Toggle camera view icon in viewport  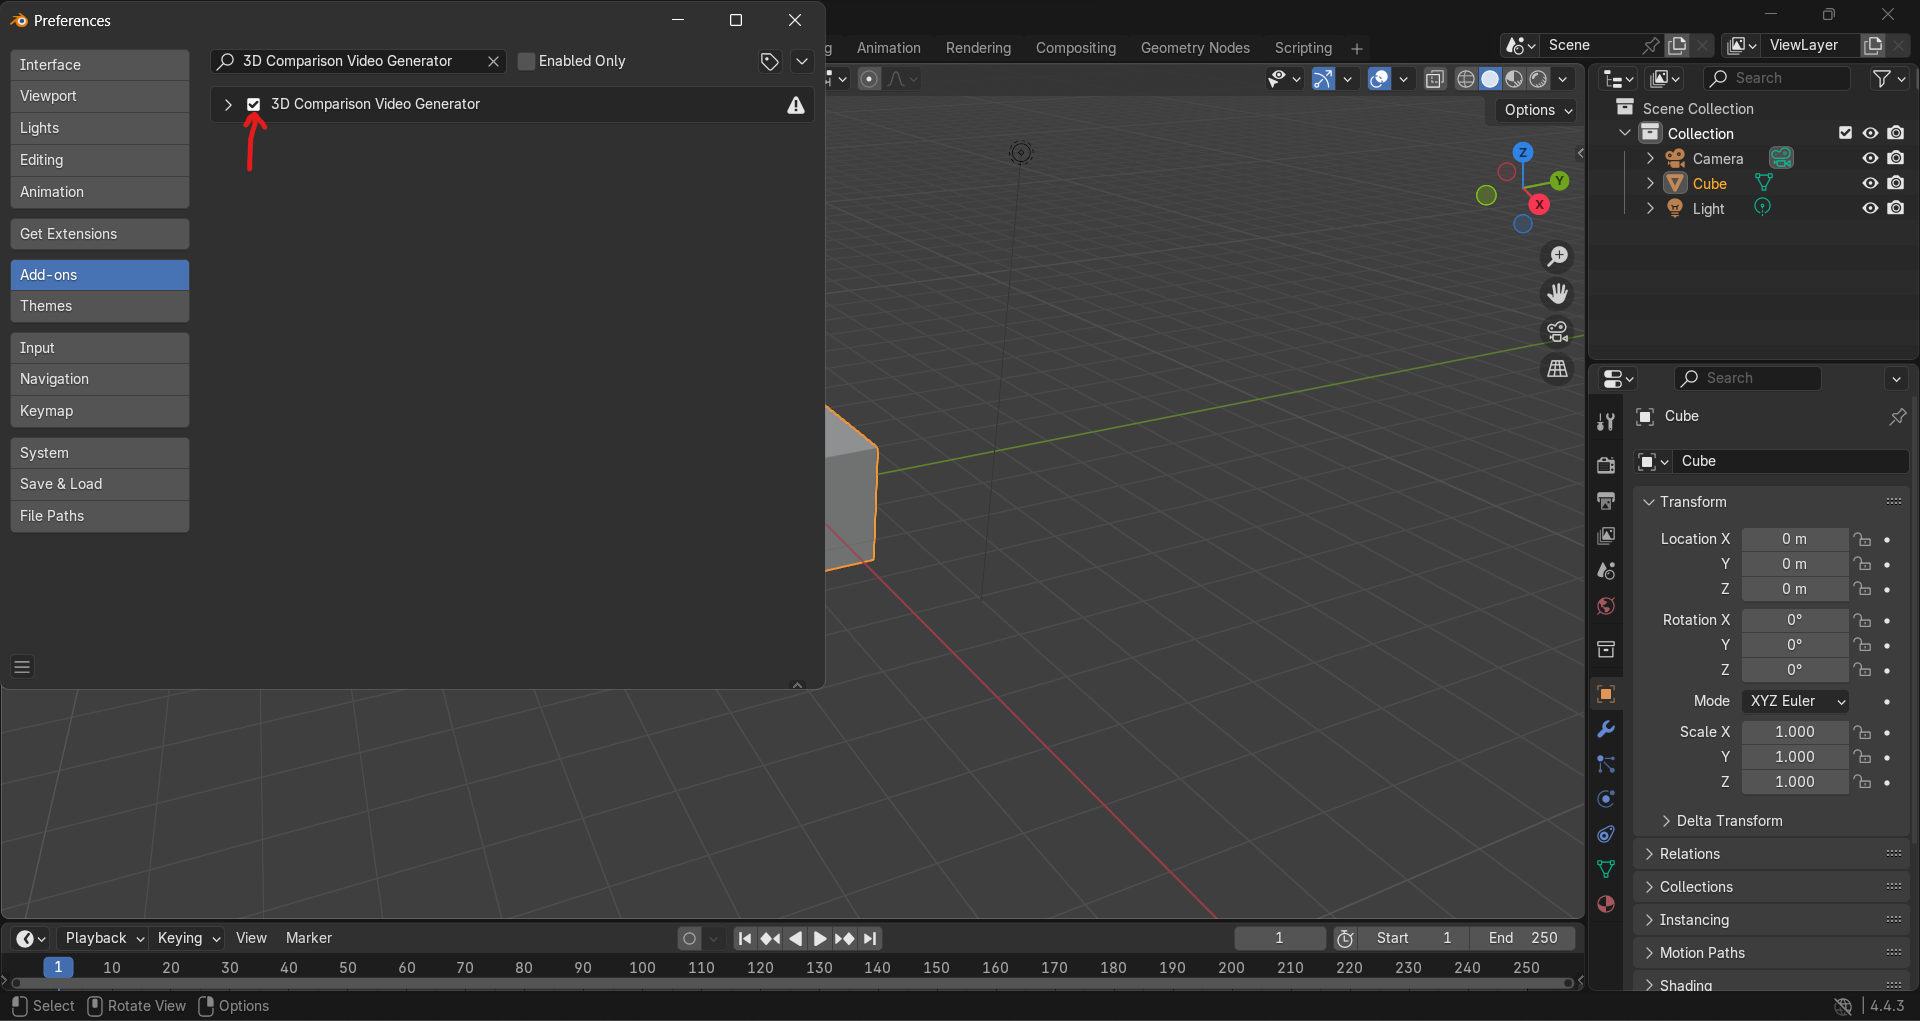point(1557,331)
